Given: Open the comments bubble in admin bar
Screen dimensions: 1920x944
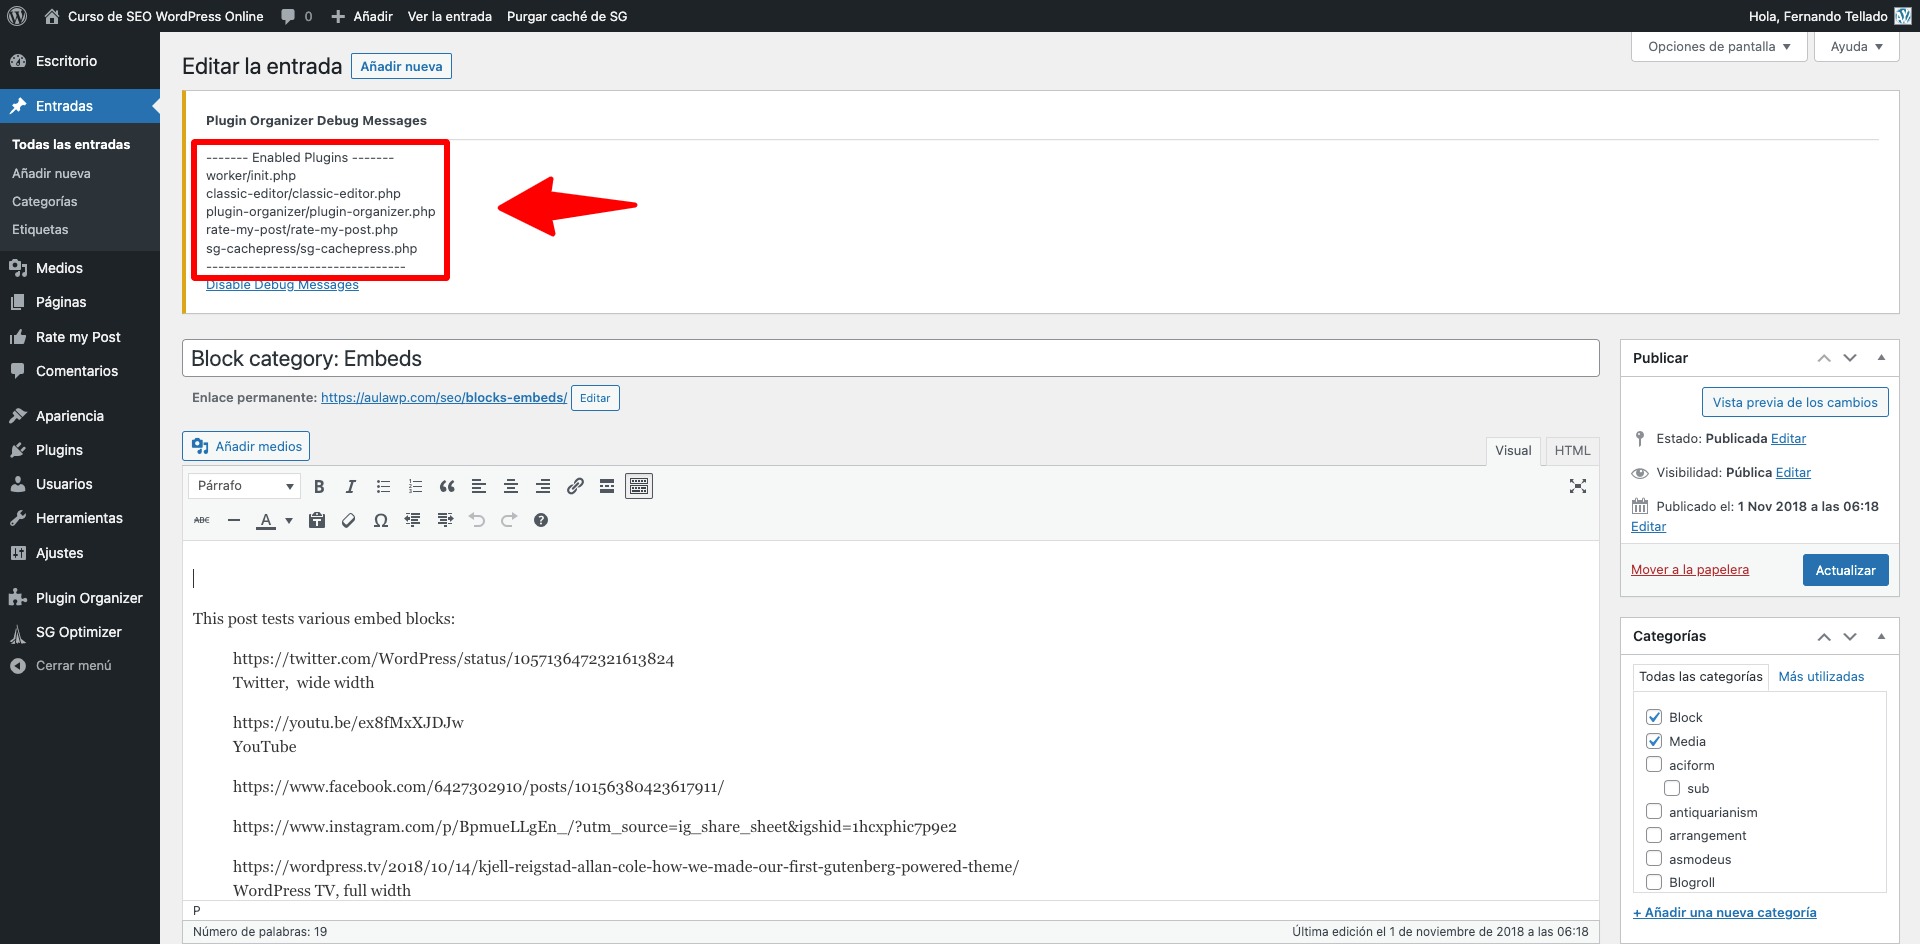Looking at the screenshot, I should coord(296,16).
